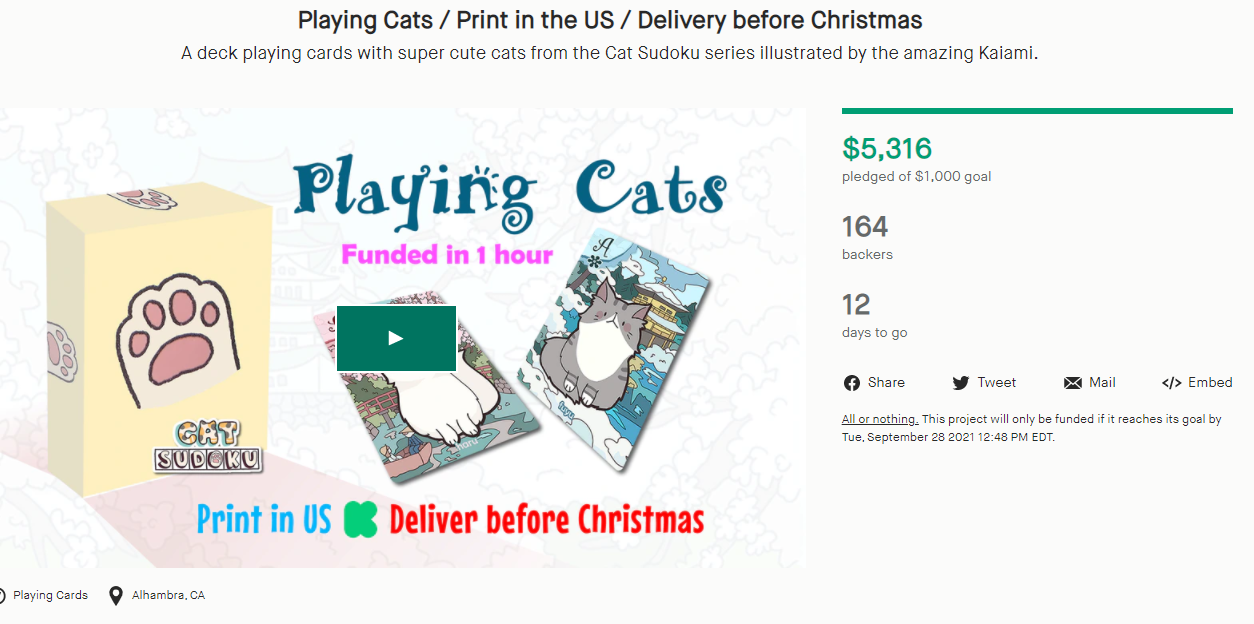
Task: Click the Facebook Share icon
Action: [x=852, y=383]
